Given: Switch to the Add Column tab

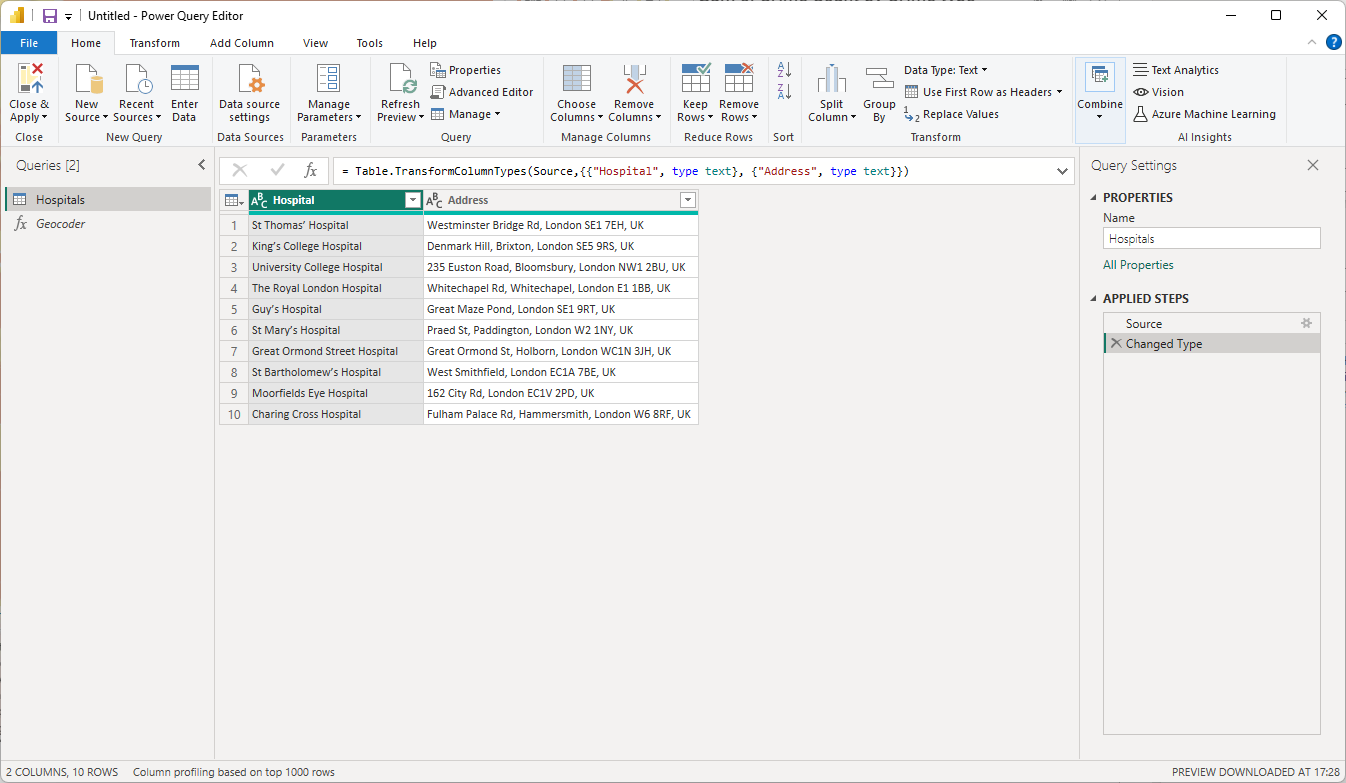Looking at the screenshot, I should [x=242, y=43].
